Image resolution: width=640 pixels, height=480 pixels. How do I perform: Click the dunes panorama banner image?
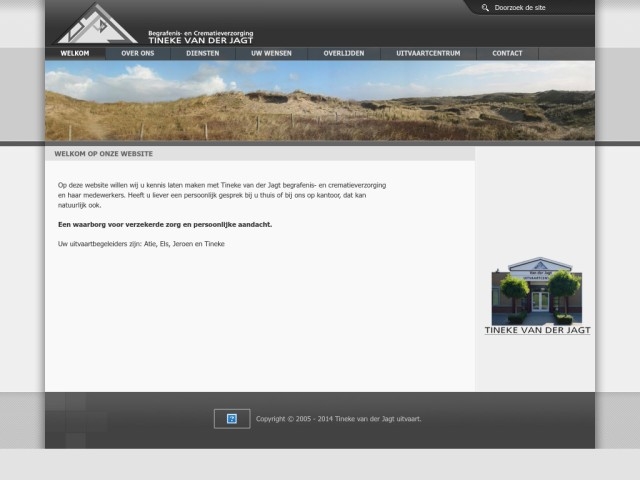(x=320, y=100)
